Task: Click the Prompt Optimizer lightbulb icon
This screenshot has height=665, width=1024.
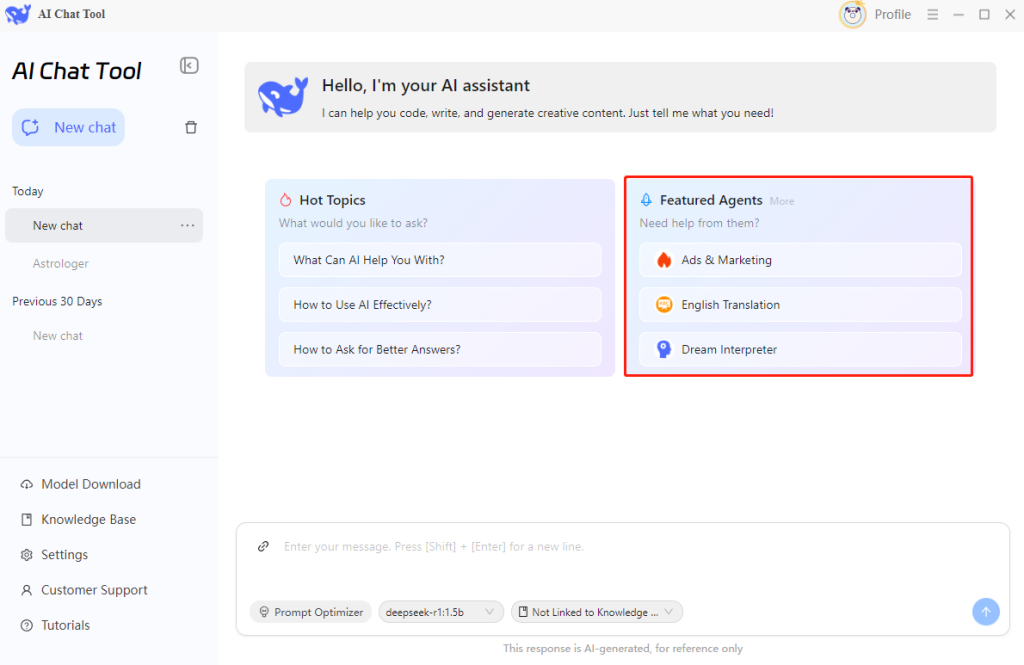Action: coord(264,612)
